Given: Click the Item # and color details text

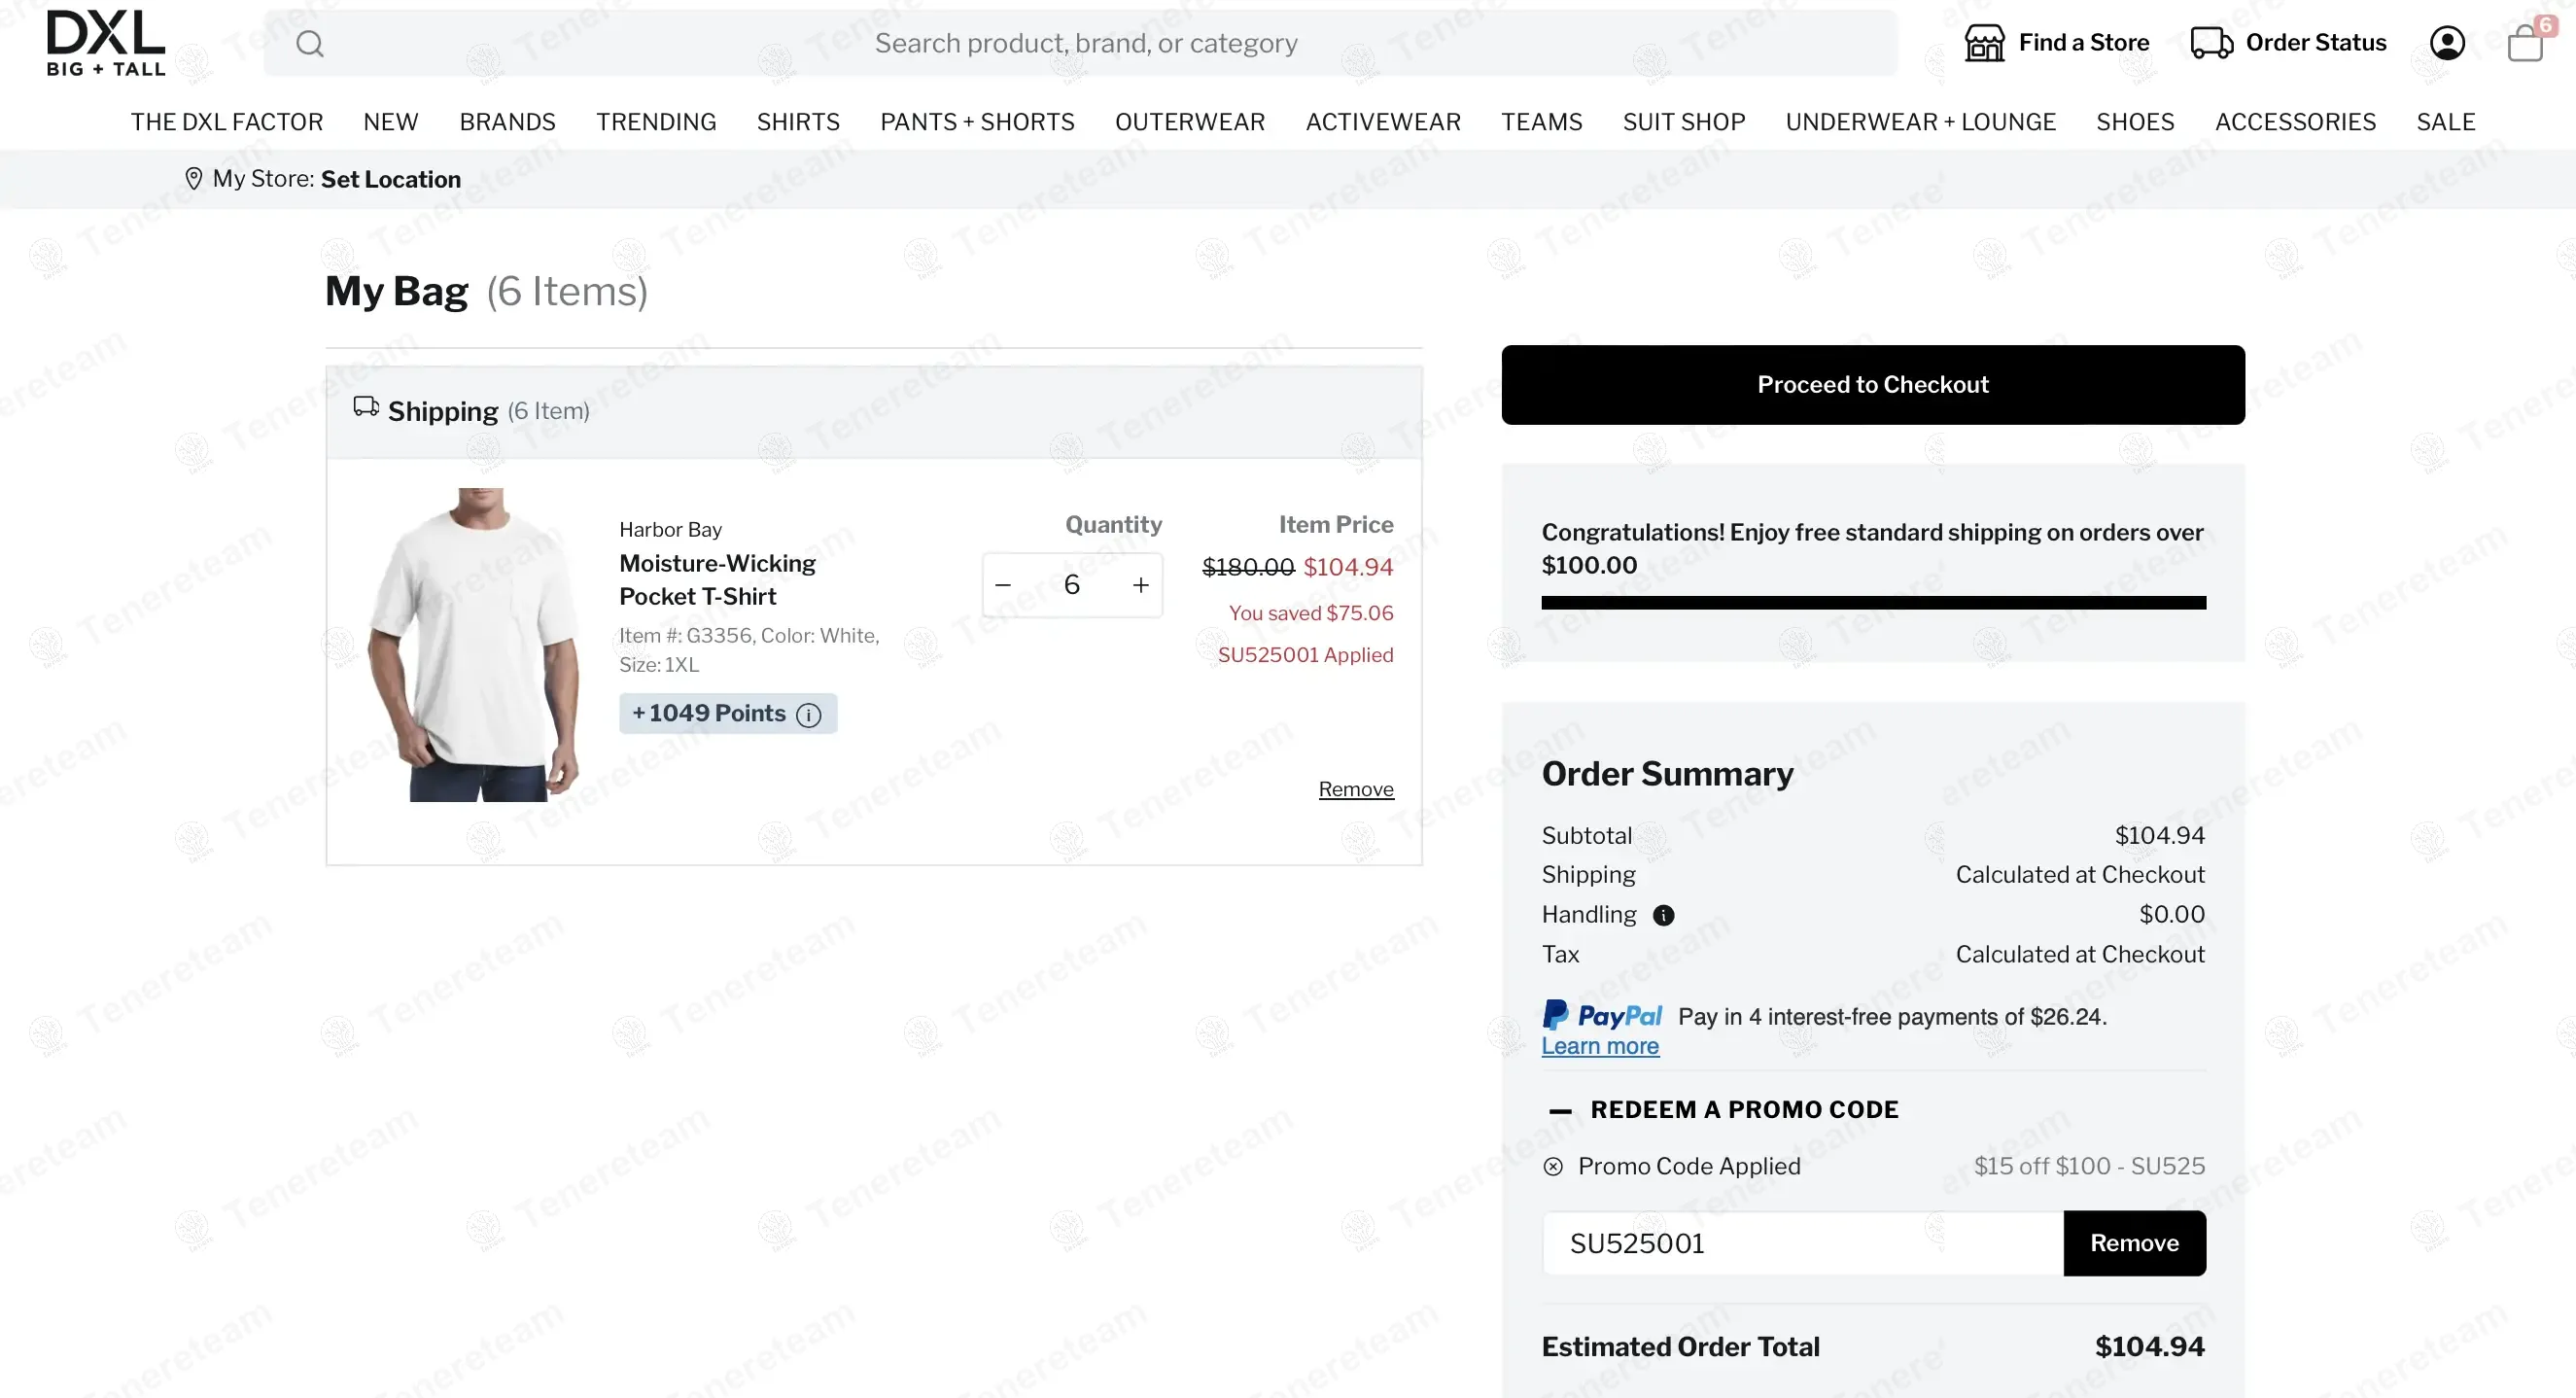Looking at the screenshot, I should click(749, 650).
